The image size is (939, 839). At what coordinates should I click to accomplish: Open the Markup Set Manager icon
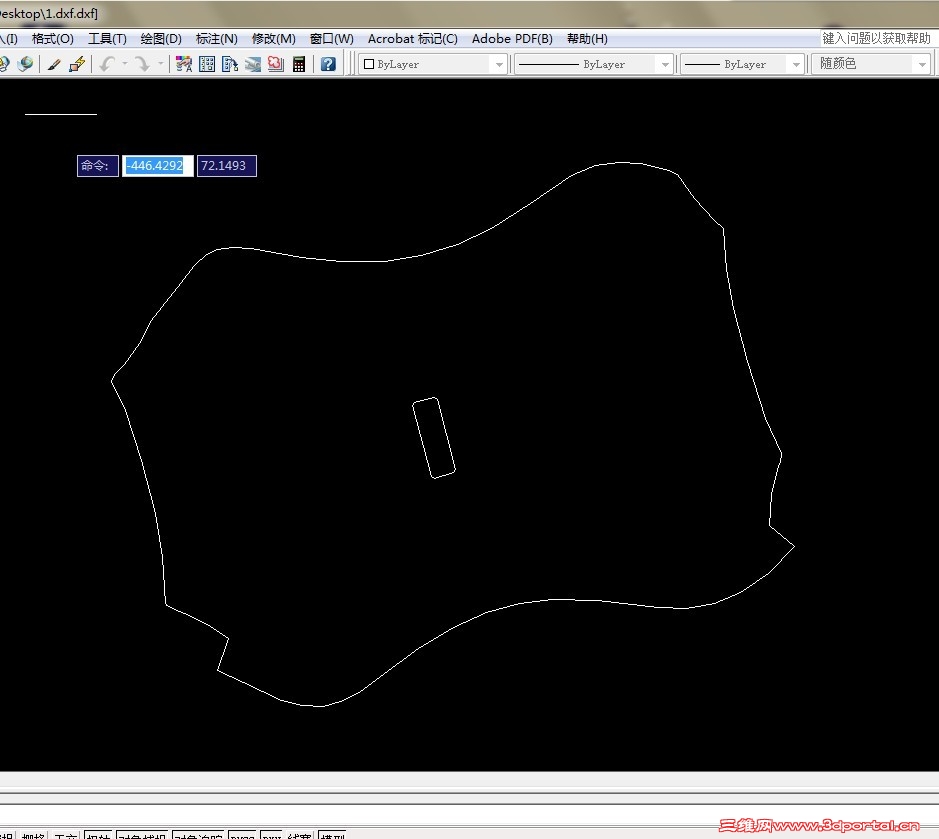tap(276, 64)
